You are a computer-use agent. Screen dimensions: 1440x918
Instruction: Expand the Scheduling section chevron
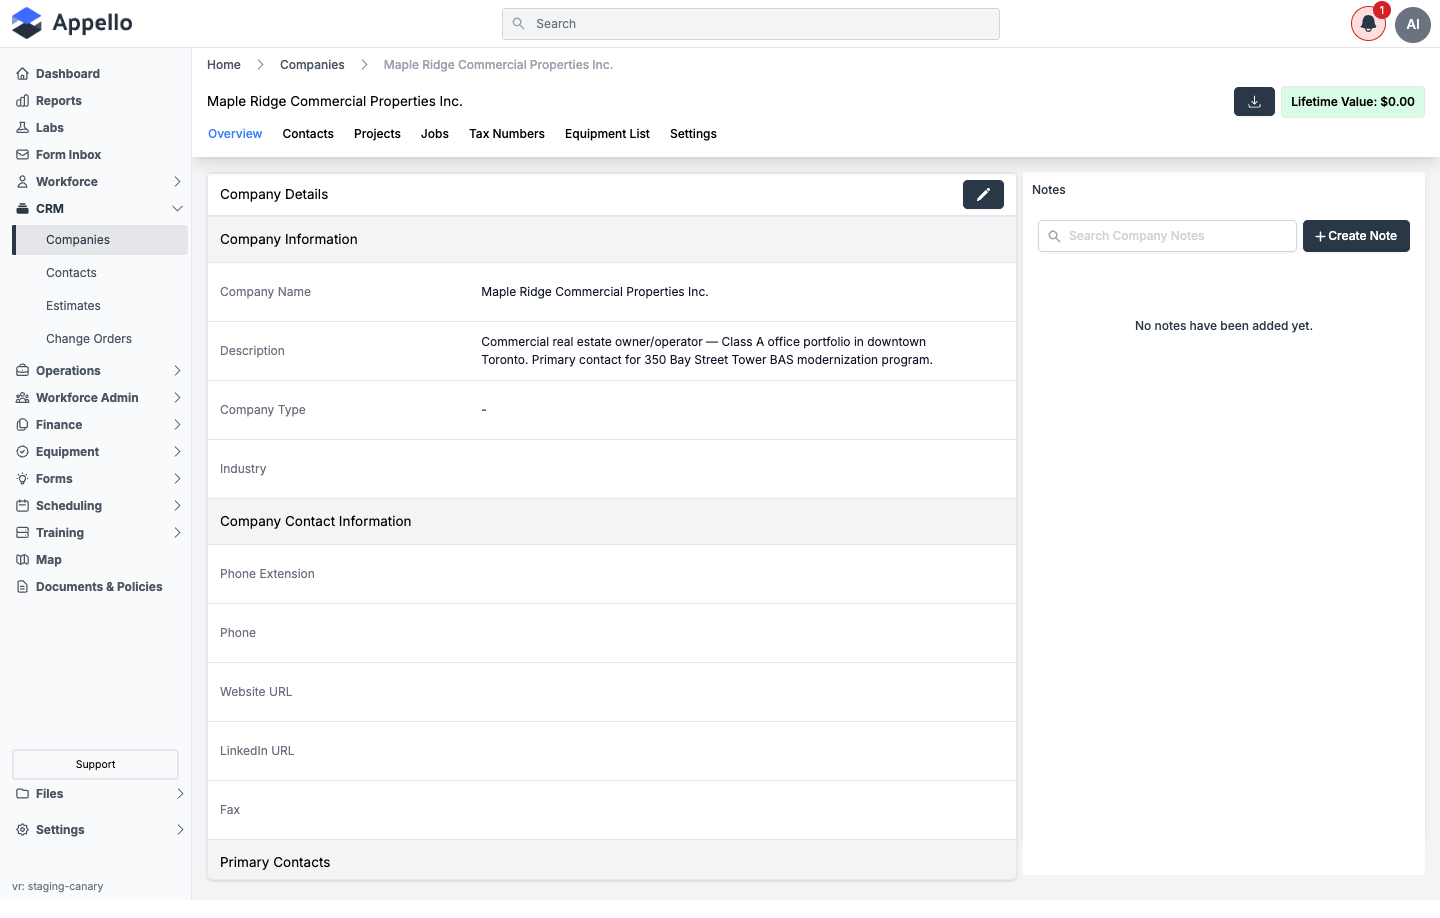[x=177, y=506]
